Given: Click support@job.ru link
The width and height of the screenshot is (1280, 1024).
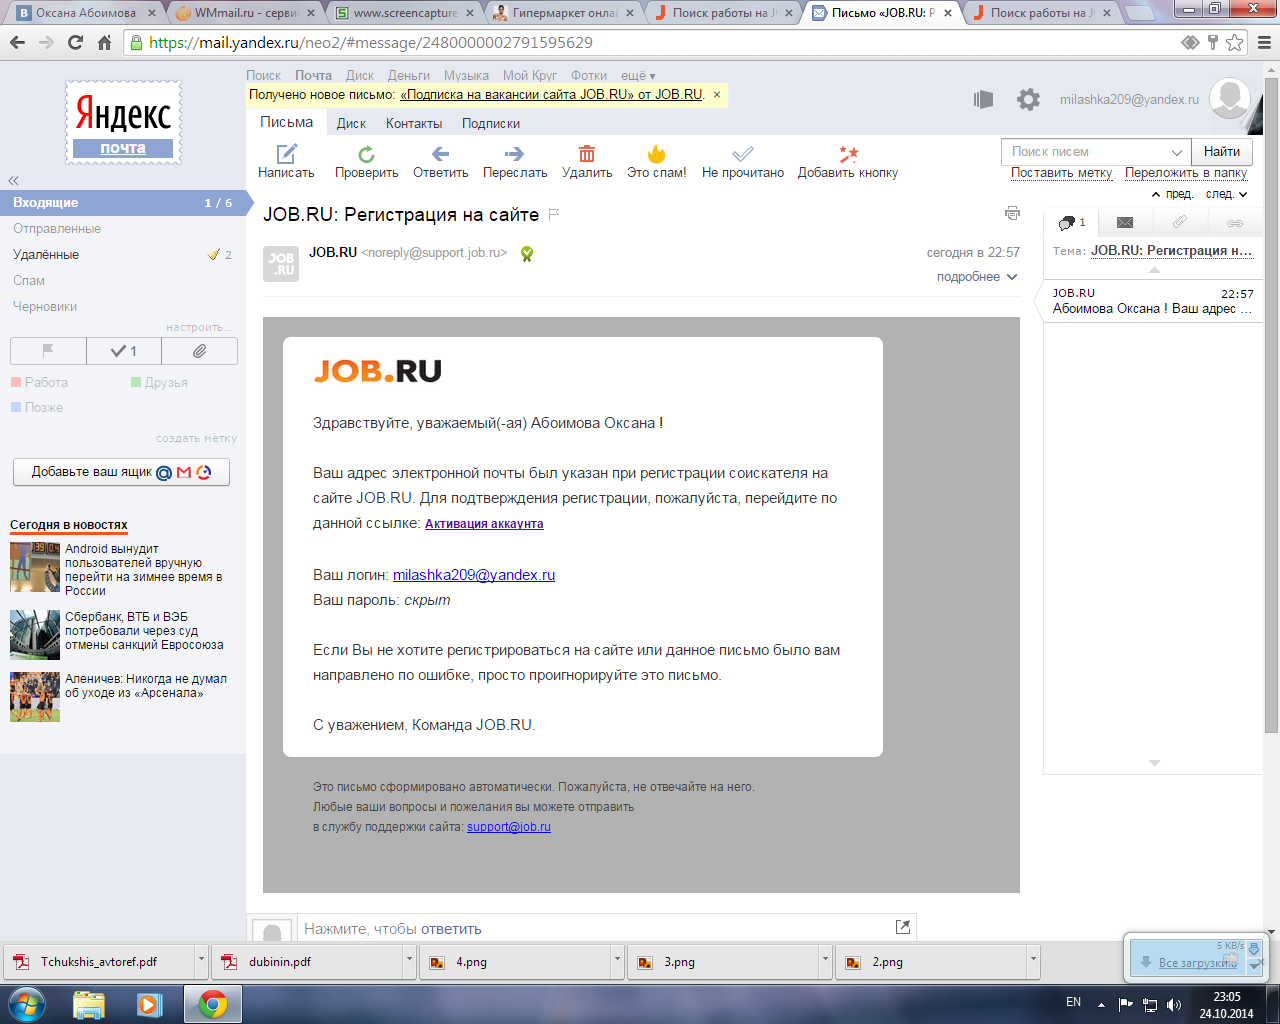Looking at the screenshot, I should coord(509,827).
